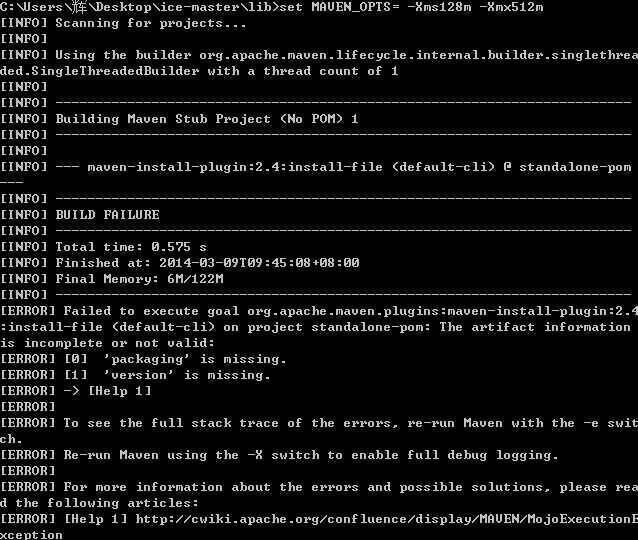Viewport: 638px width, 540px height.
Task: Click the 'version' is missing error line
Action: (135, 375)
